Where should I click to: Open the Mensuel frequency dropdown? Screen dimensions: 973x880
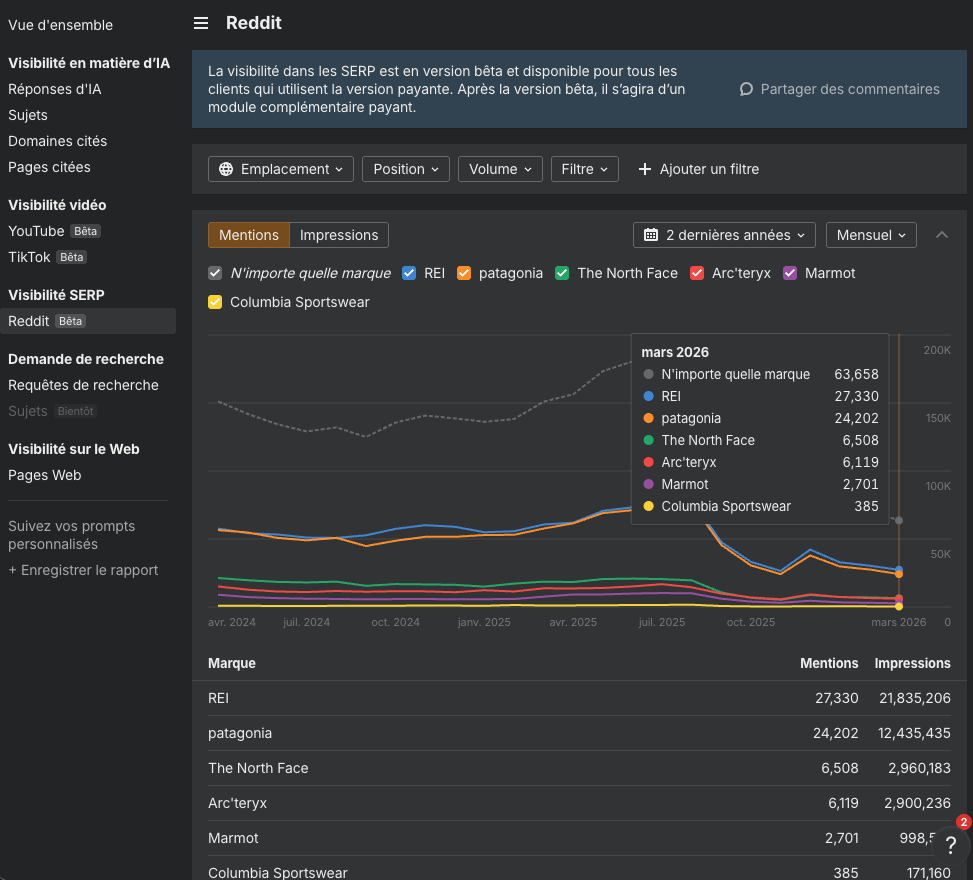870,235
